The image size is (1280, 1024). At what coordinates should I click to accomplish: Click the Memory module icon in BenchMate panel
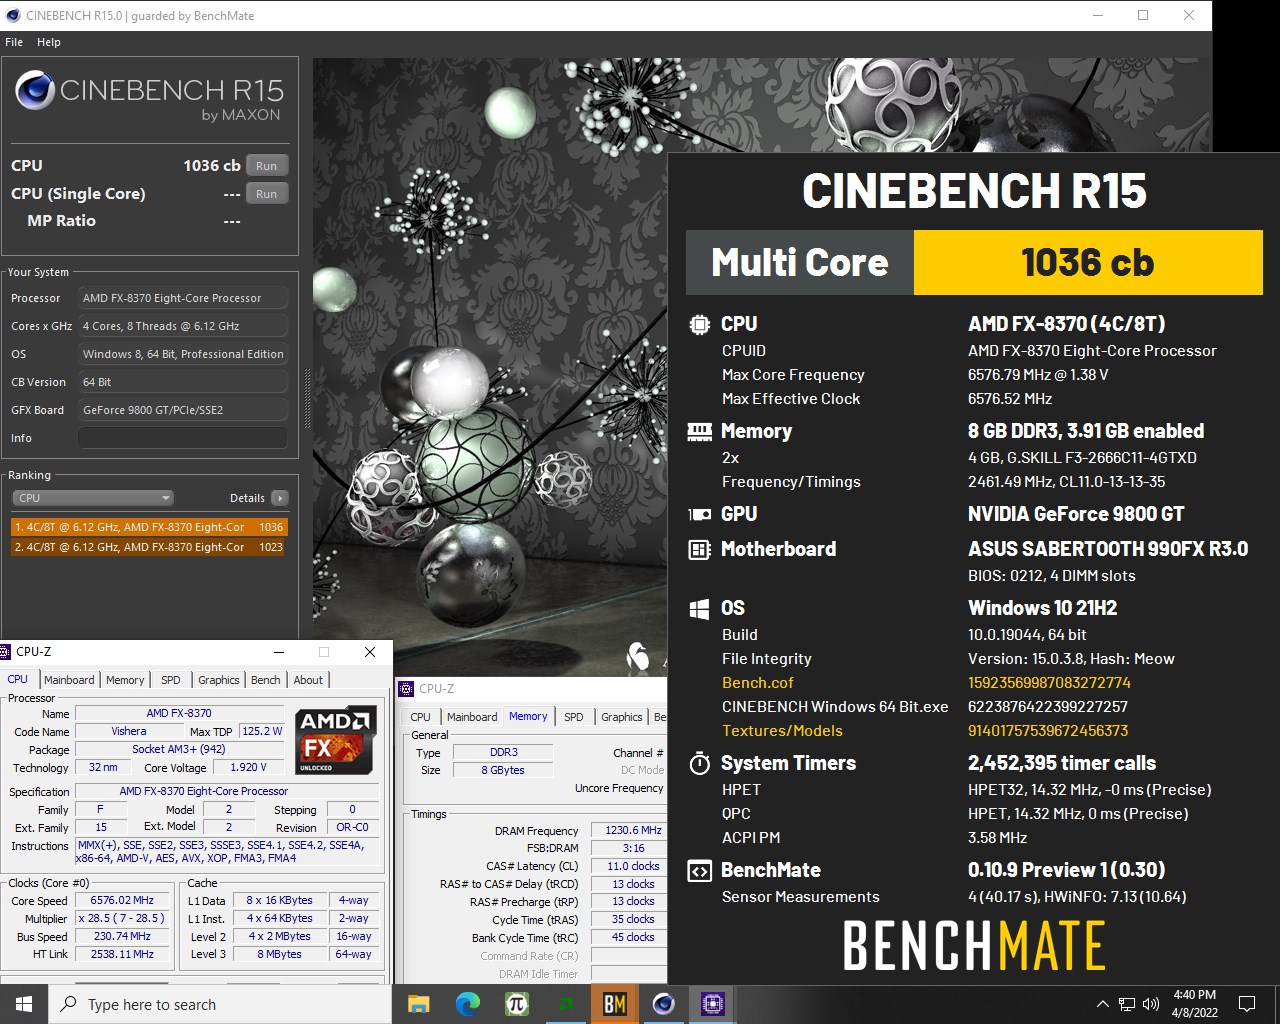pyautogui.click(x=699, y=432)
